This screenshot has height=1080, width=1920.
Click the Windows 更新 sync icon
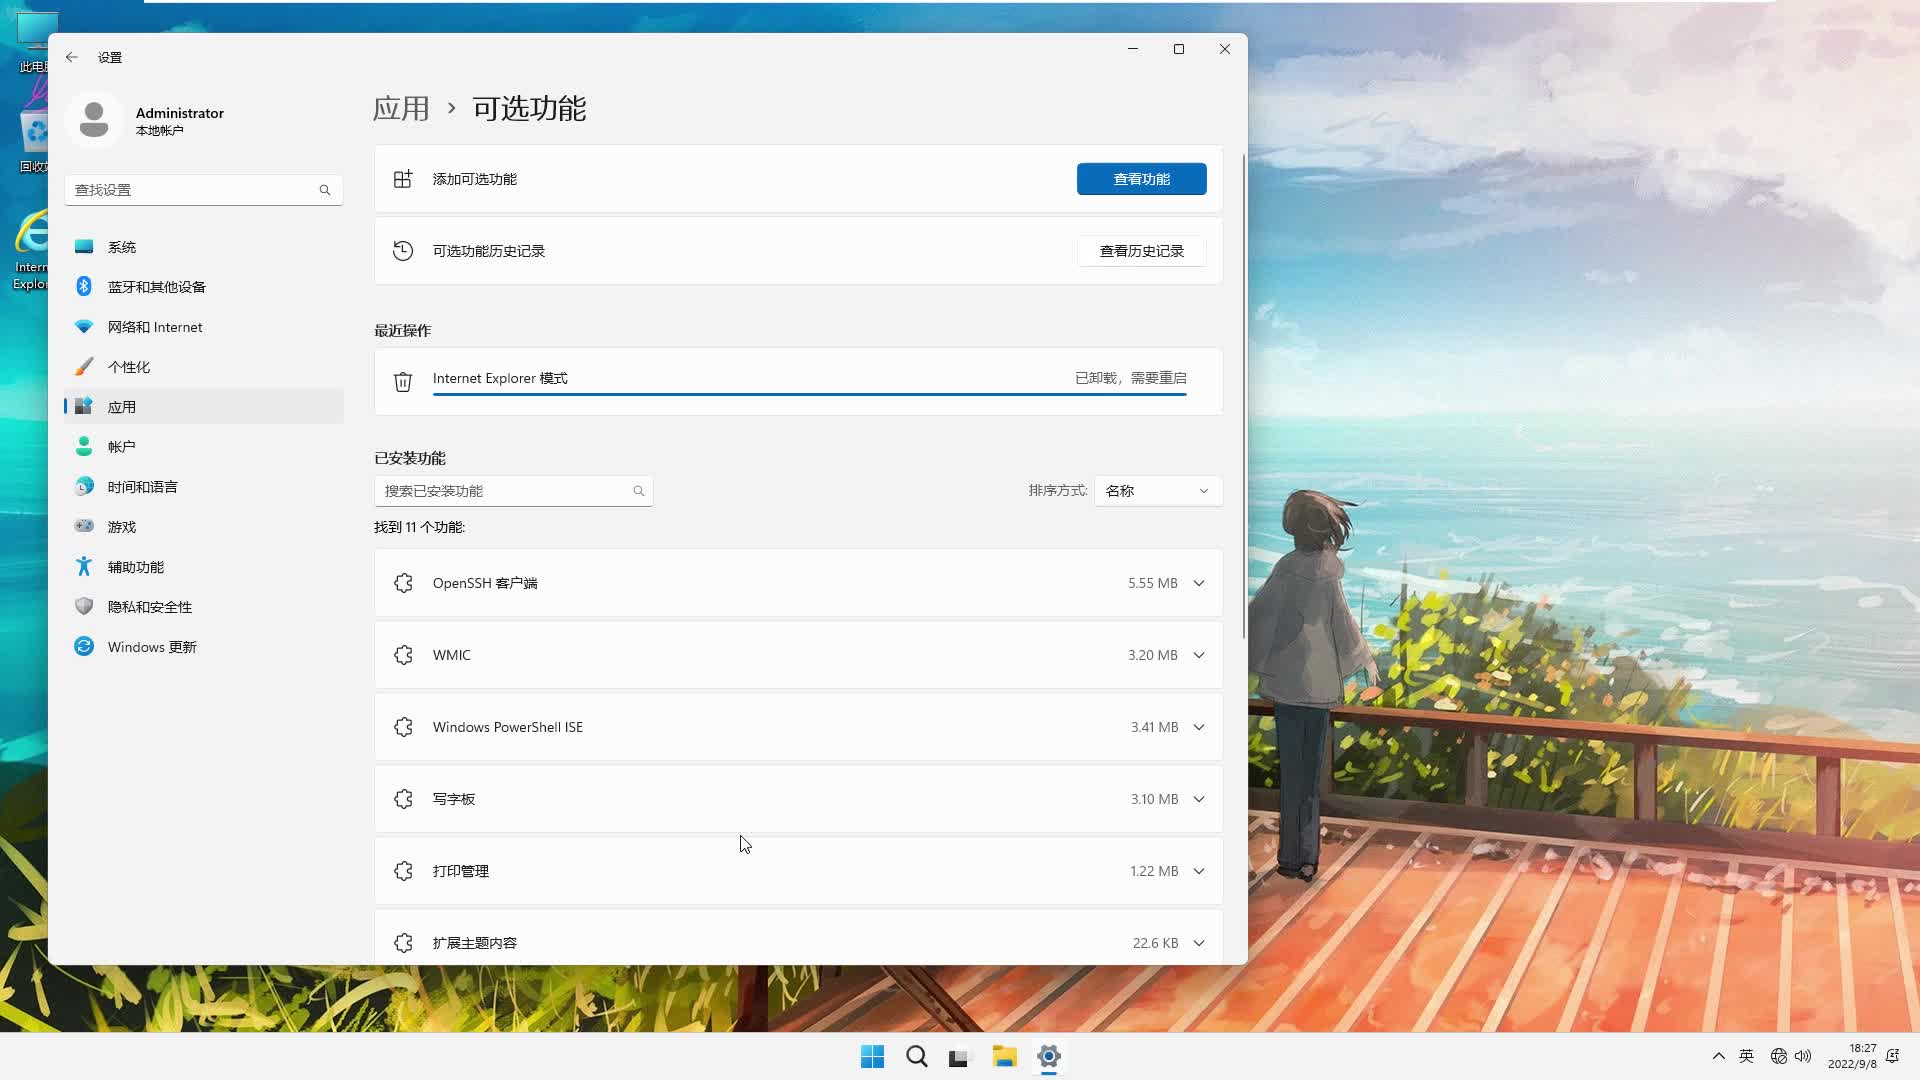(x=84, y=647)
